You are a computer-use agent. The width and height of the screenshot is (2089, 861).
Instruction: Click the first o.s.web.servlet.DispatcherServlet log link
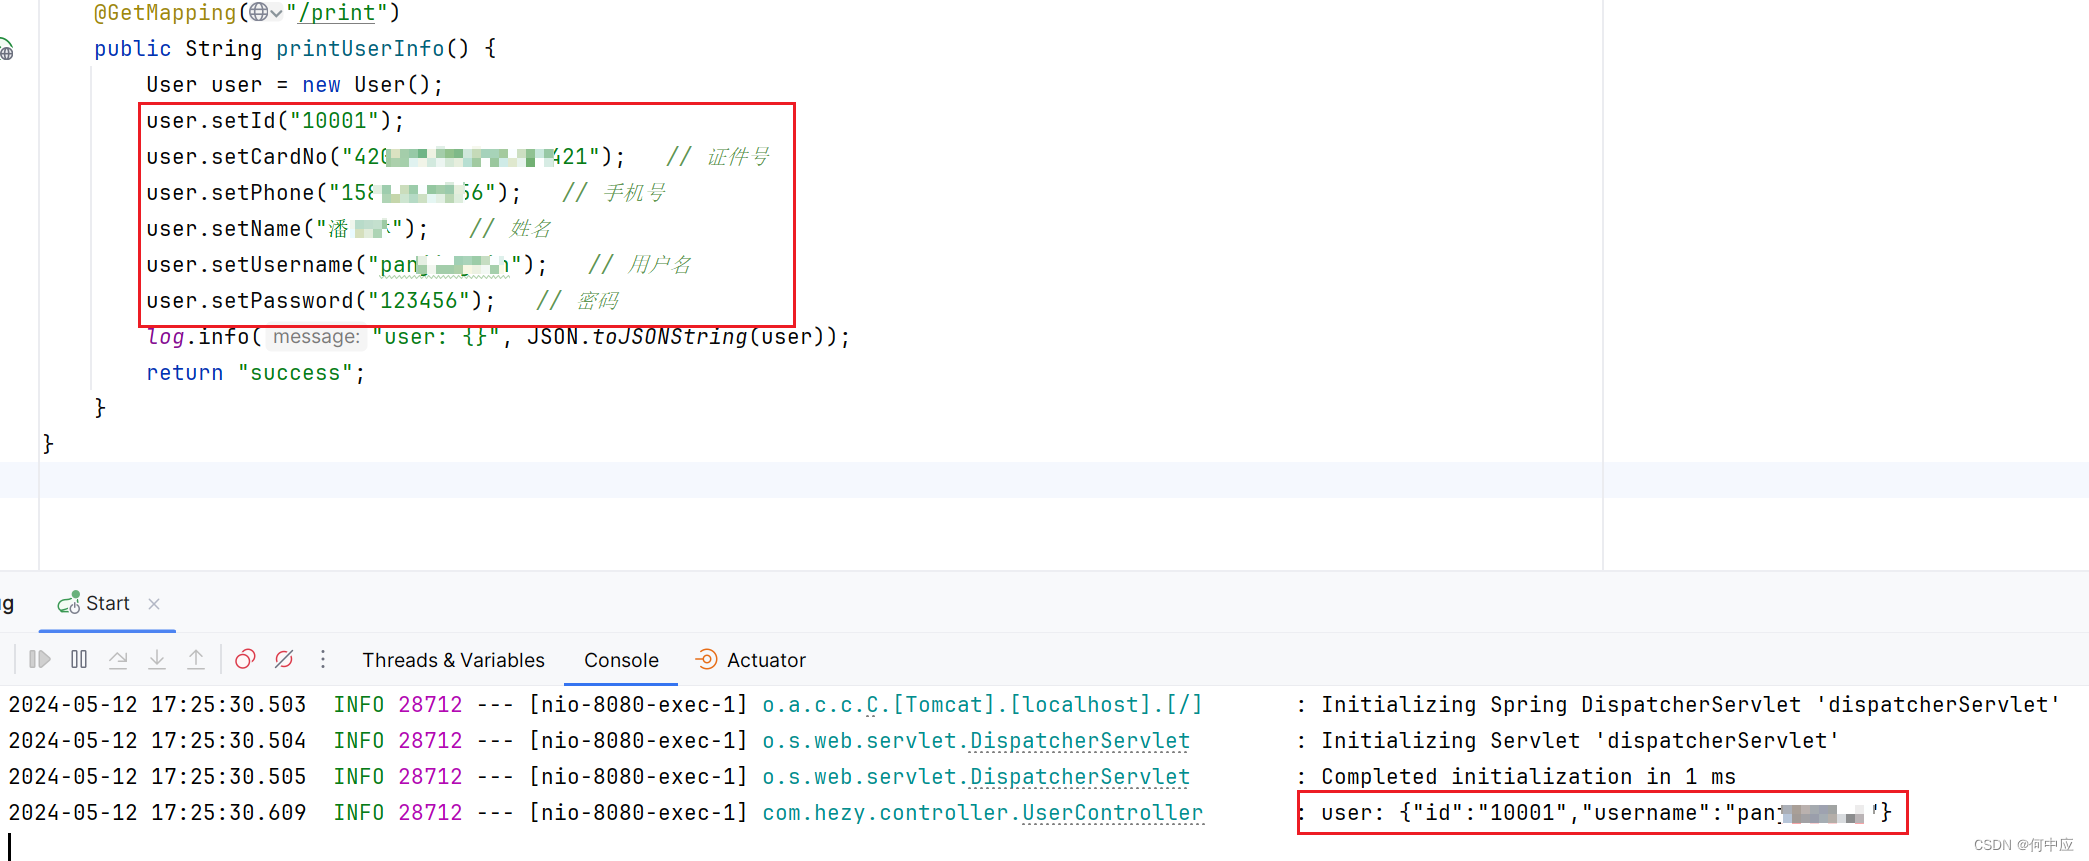tap(976, 741)
